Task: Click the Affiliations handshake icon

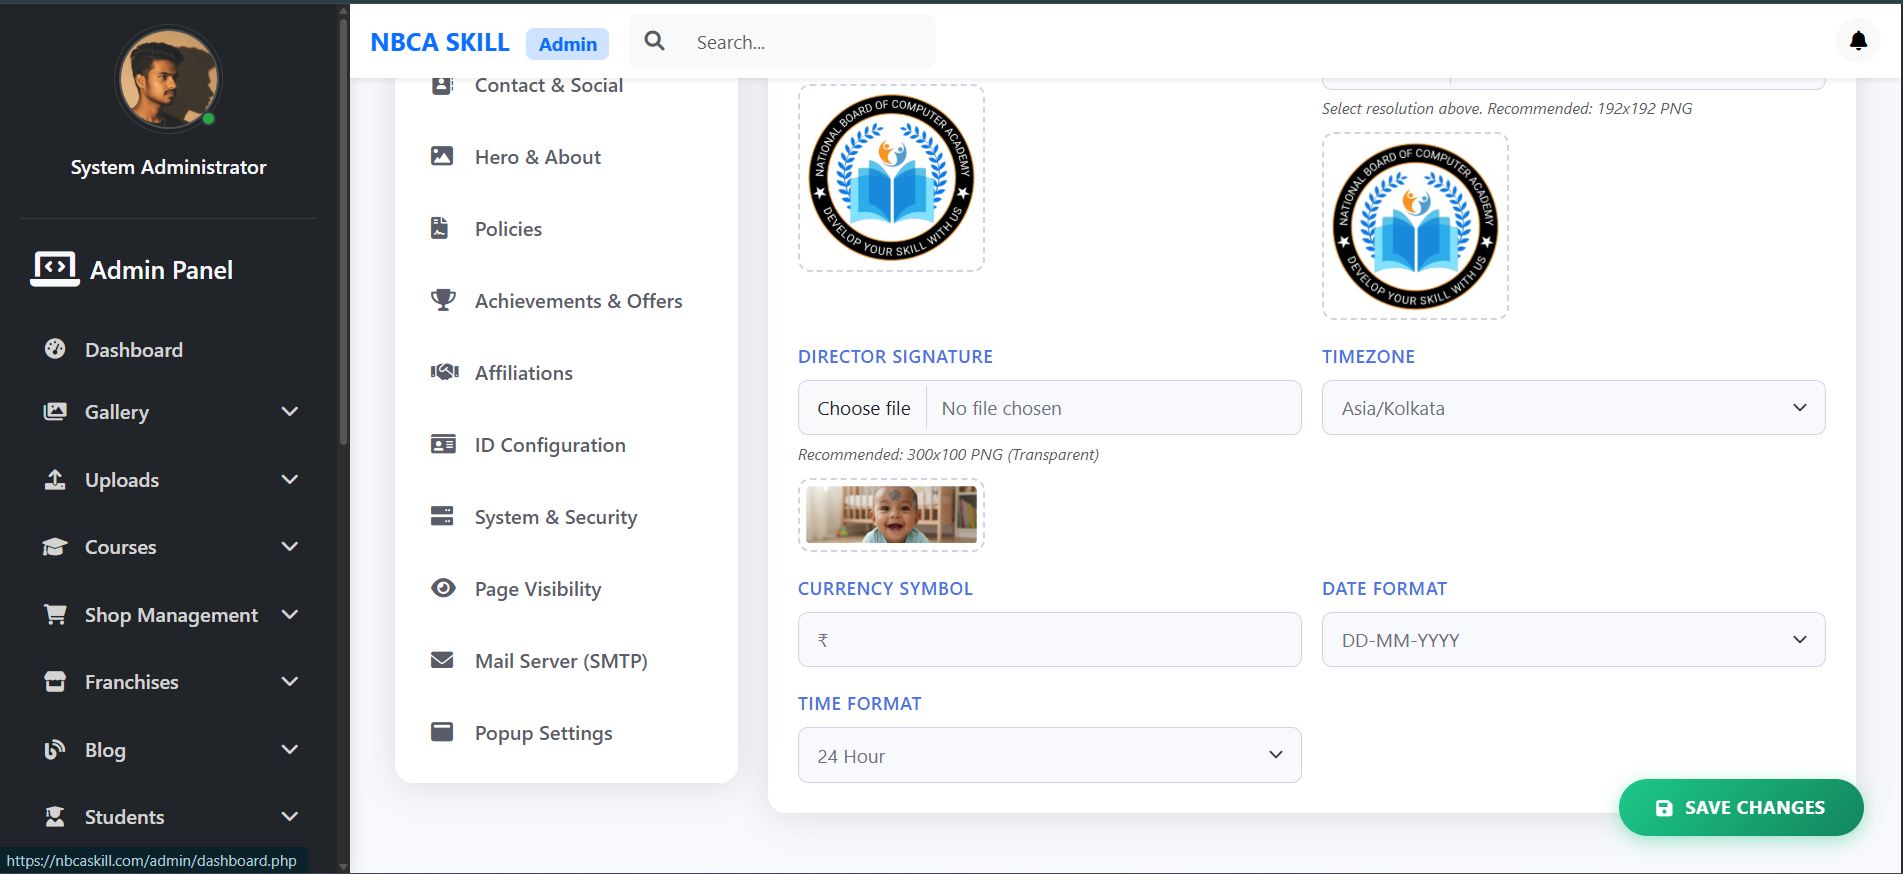Action: pyautogui.click(x=444, y=372)
